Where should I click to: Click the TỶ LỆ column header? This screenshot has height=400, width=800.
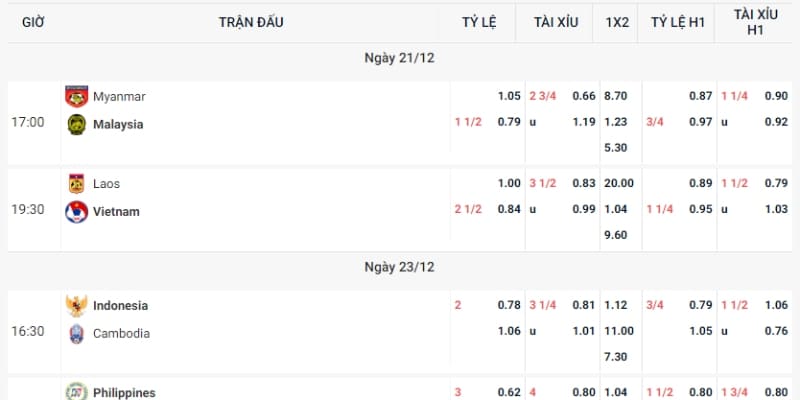pyautogui.click(x=479, y=22)
